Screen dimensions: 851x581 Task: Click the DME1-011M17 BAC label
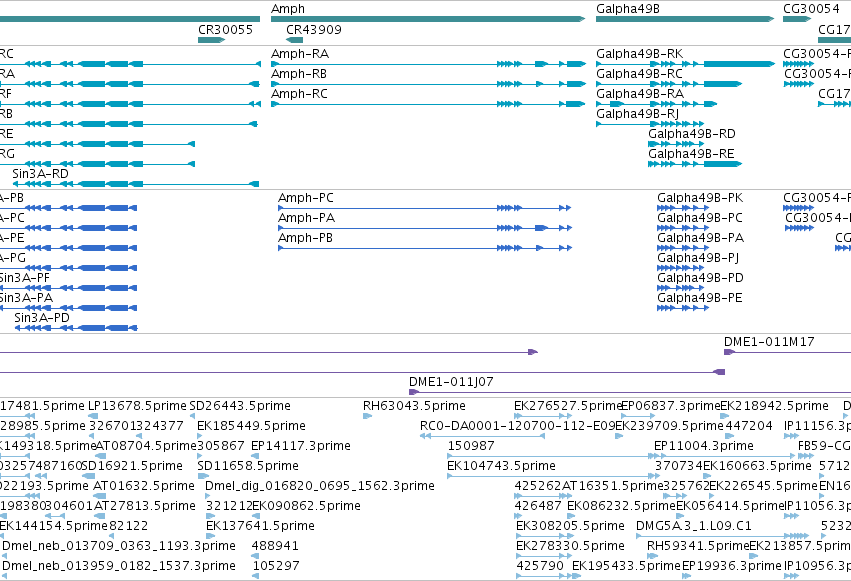tap(769, 342)
